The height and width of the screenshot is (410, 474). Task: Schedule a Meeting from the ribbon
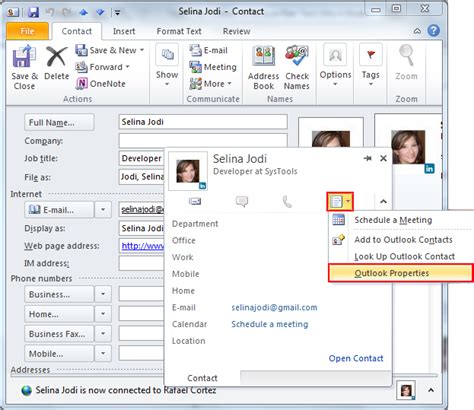tap(213, 67)
